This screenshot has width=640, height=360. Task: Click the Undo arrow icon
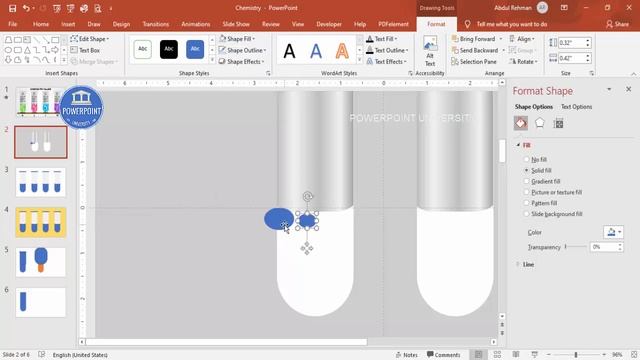pyautogui.click(x=26, y=8)
